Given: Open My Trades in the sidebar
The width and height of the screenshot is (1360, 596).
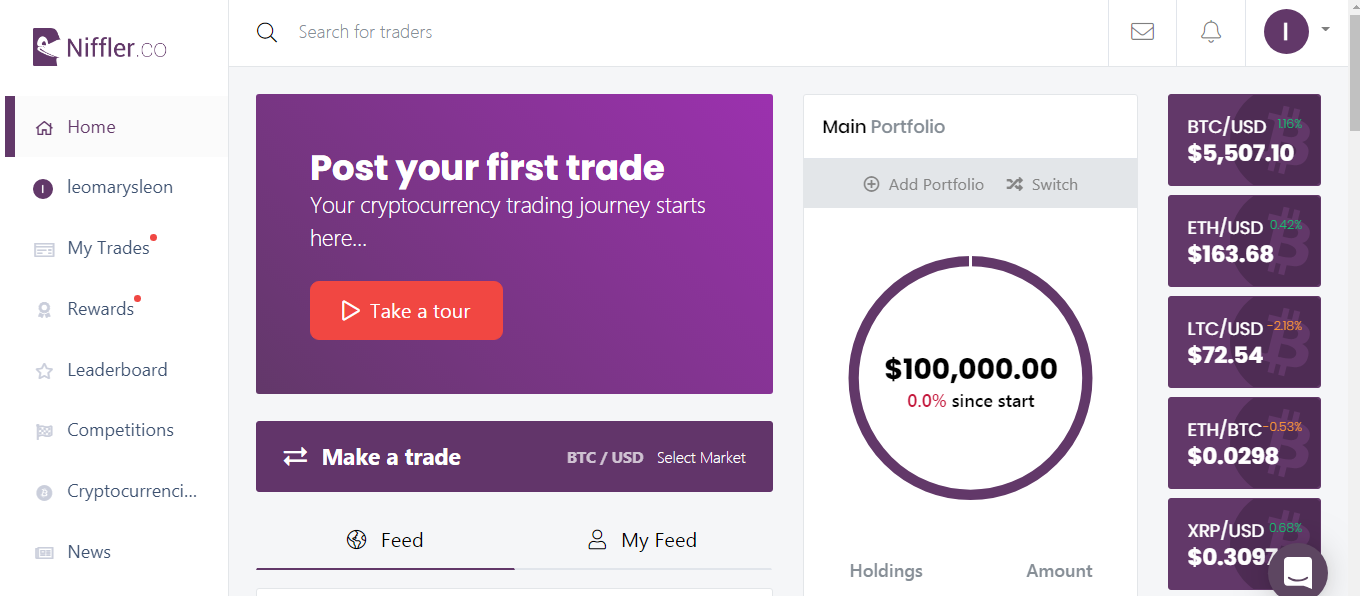Looking at the screenshot, I should tap(108, 248).
